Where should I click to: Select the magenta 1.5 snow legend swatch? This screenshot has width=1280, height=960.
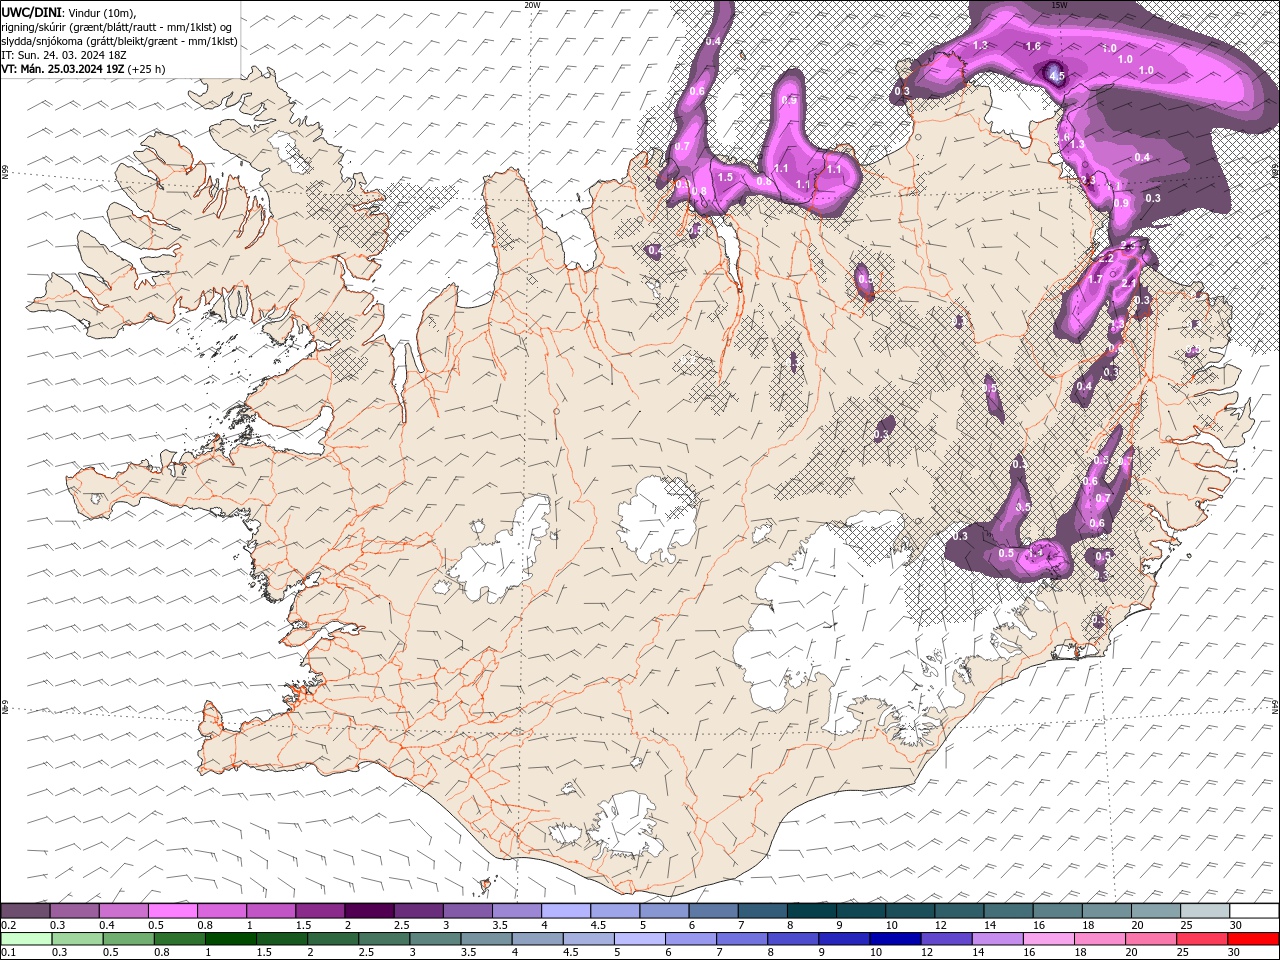coord(321,910)
